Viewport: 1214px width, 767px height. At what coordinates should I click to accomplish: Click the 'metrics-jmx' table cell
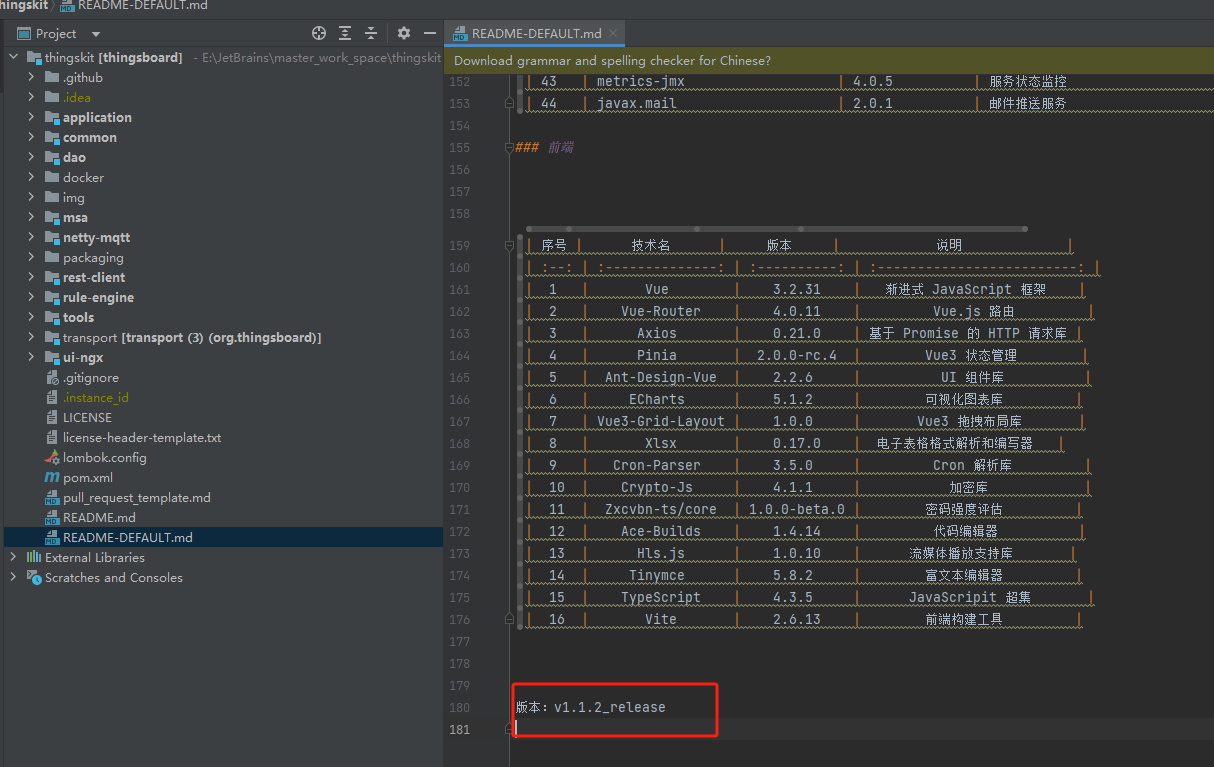point(640,81)
